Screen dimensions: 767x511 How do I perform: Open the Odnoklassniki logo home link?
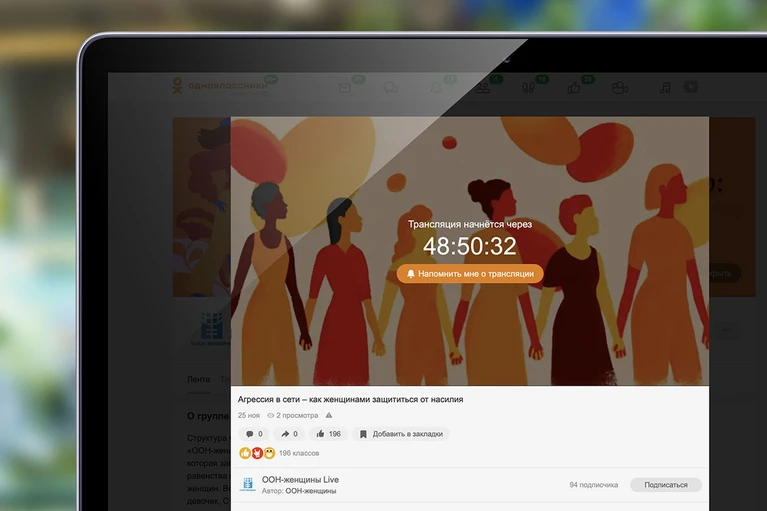coord(220,86)
